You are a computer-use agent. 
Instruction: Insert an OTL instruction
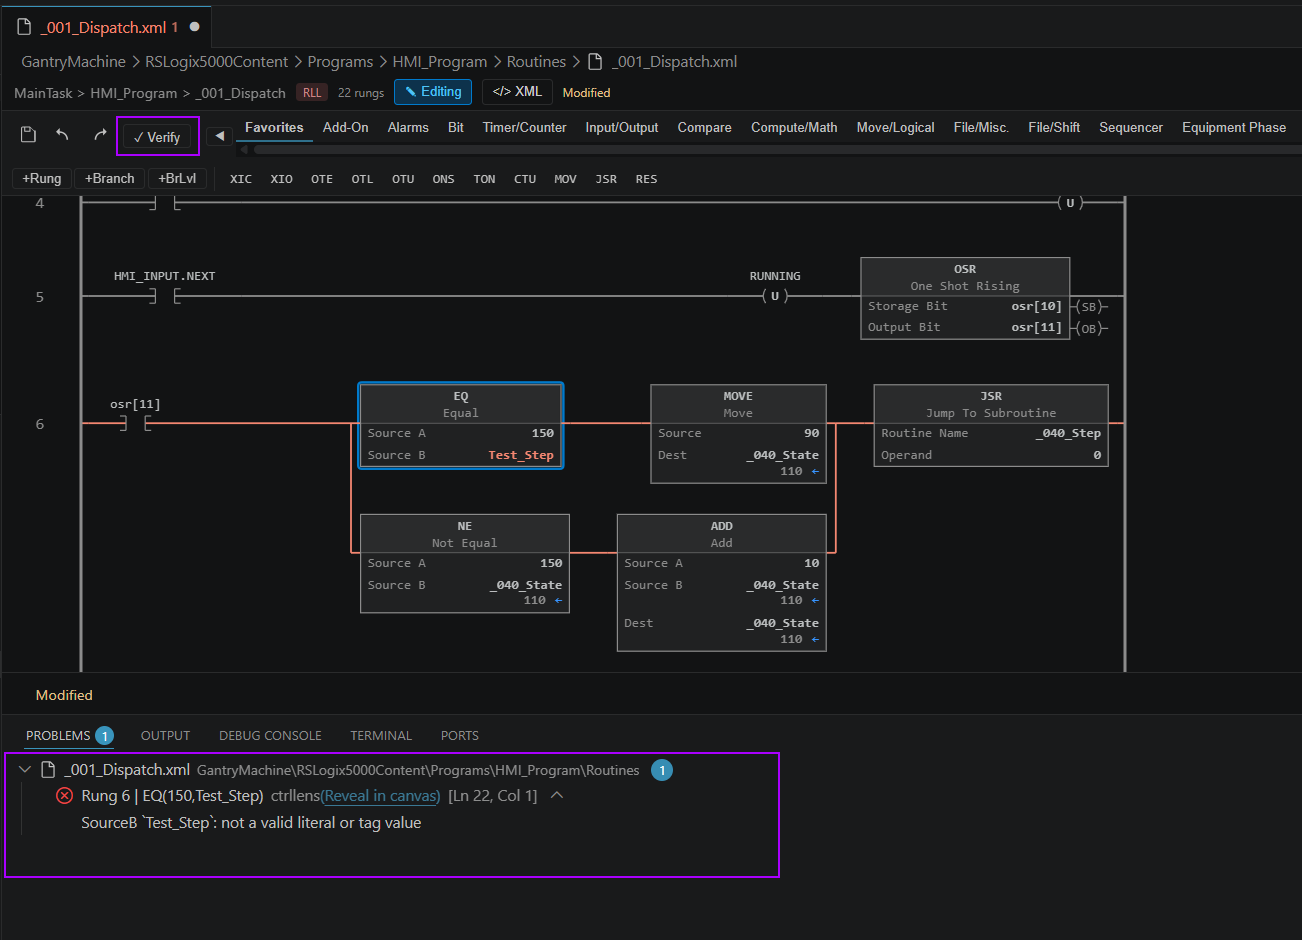click(x=362, y=179)
